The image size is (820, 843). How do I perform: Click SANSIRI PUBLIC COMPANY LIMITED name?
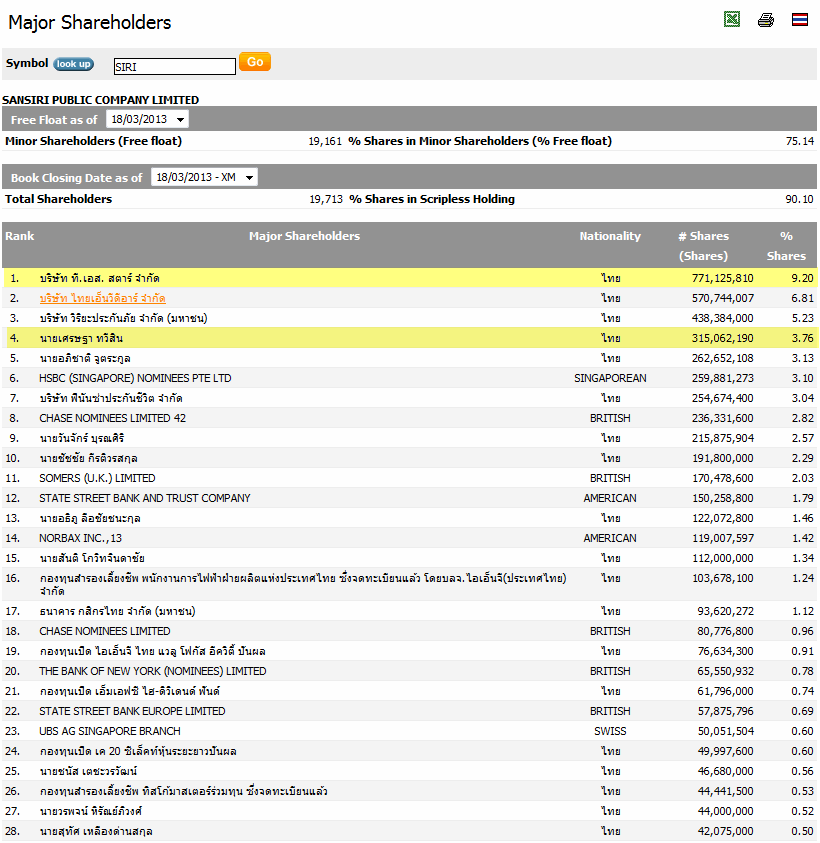[x=101, y=100]
